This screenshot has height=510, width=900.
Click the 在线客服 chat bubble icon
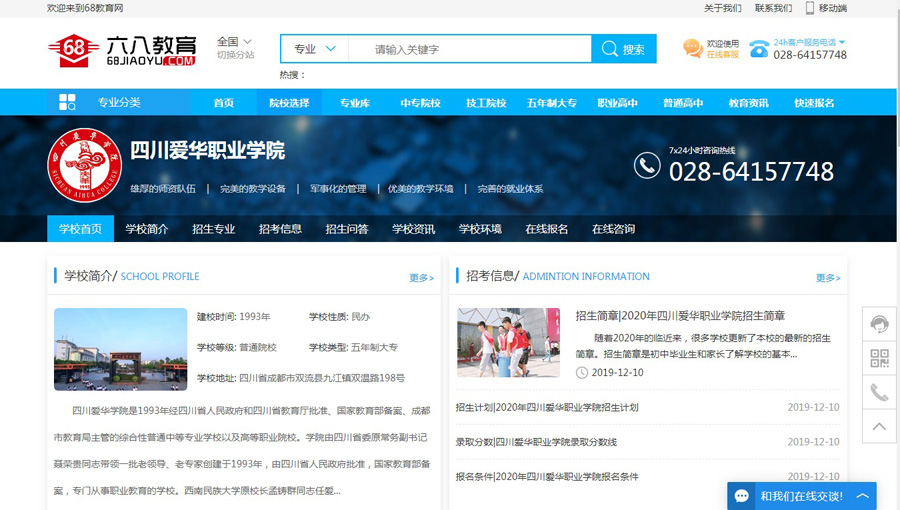click(692, 48)
